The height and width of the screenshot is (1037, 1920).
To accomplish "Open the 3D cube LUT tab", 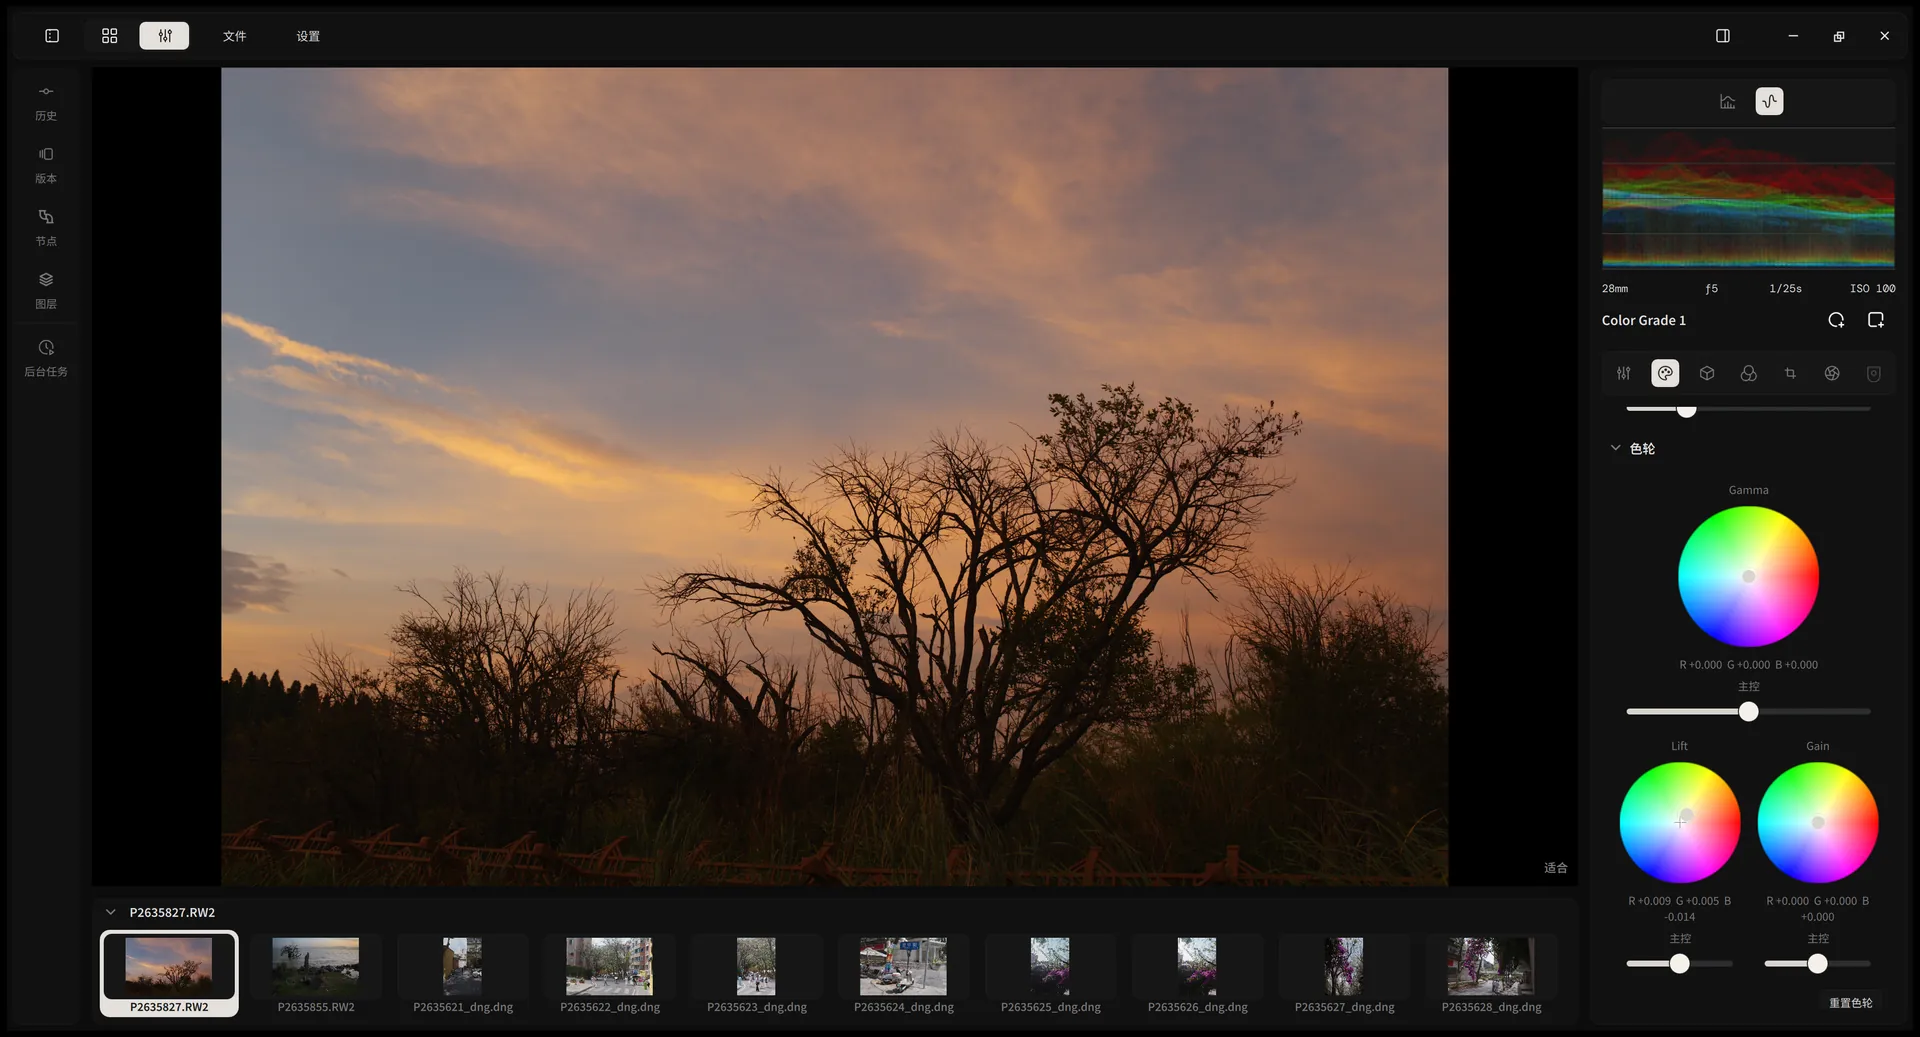I will click(1707, 373).
